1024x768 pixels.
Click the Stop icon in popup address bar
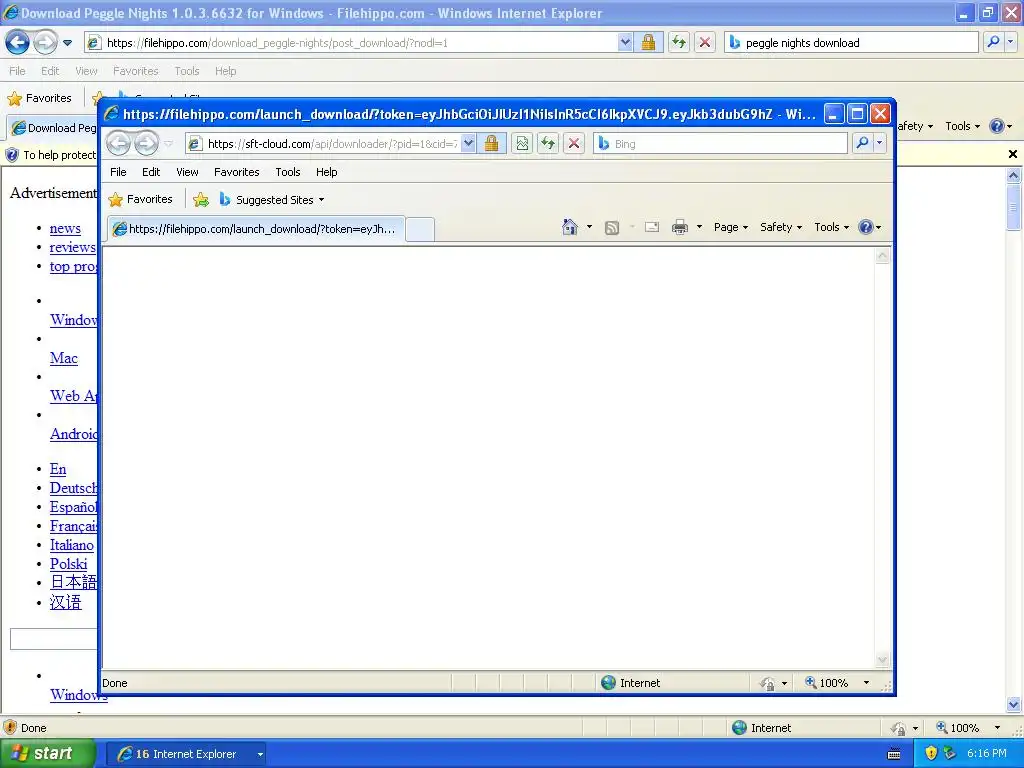574,144
